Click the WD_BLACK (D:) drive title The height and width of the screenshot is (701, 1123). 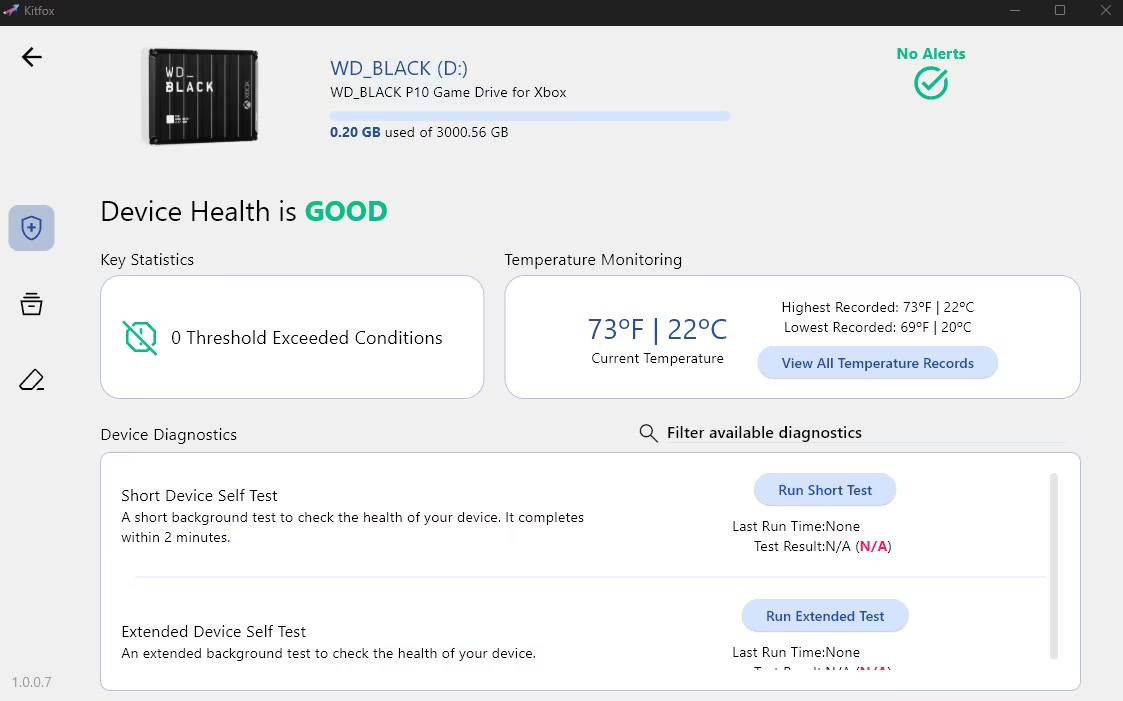tap(399, 68)
